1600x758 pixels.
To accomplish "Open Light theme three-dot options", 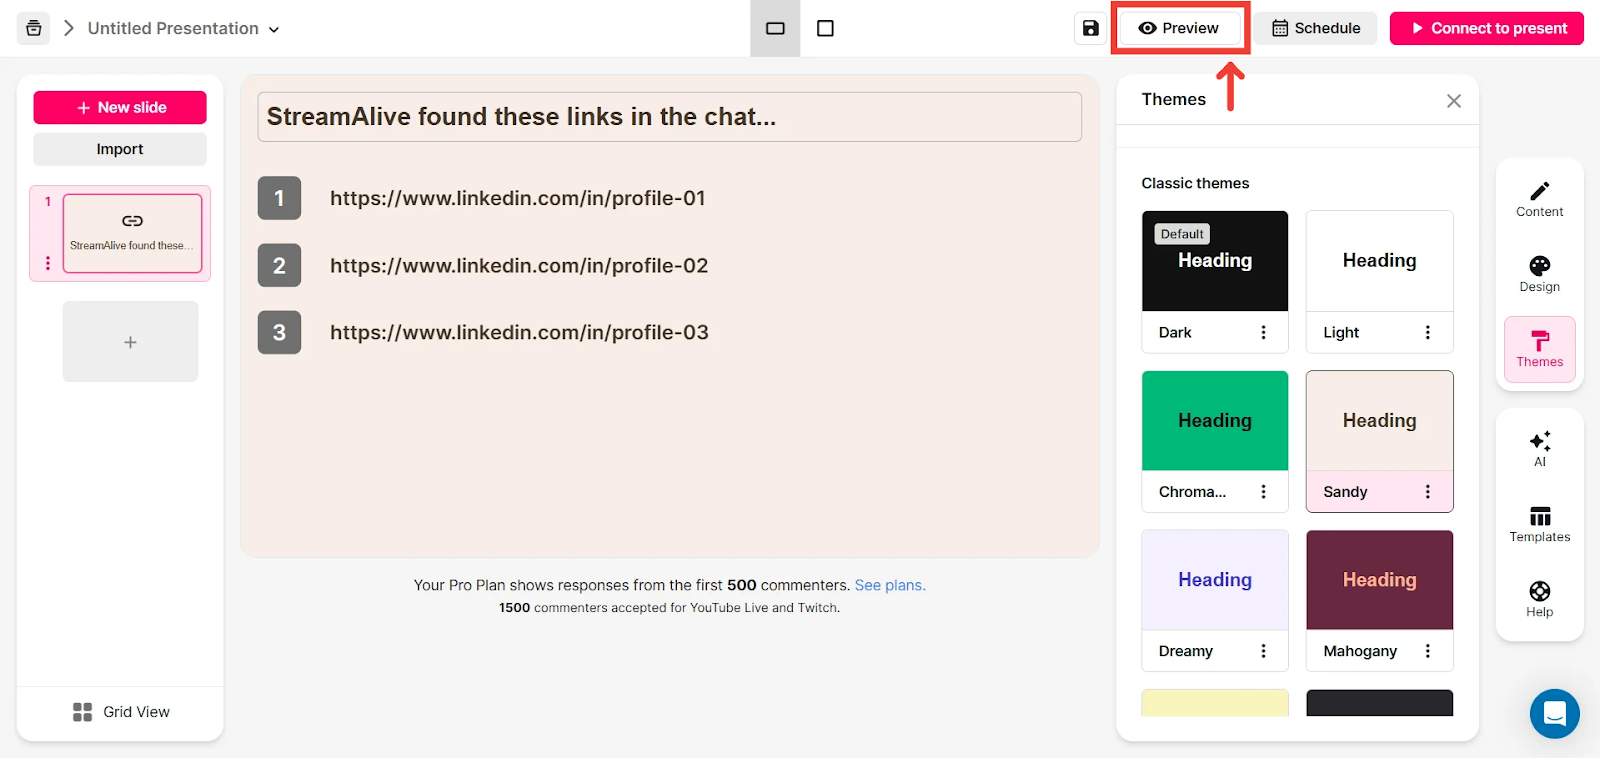I will click(x=1428, y=333).
